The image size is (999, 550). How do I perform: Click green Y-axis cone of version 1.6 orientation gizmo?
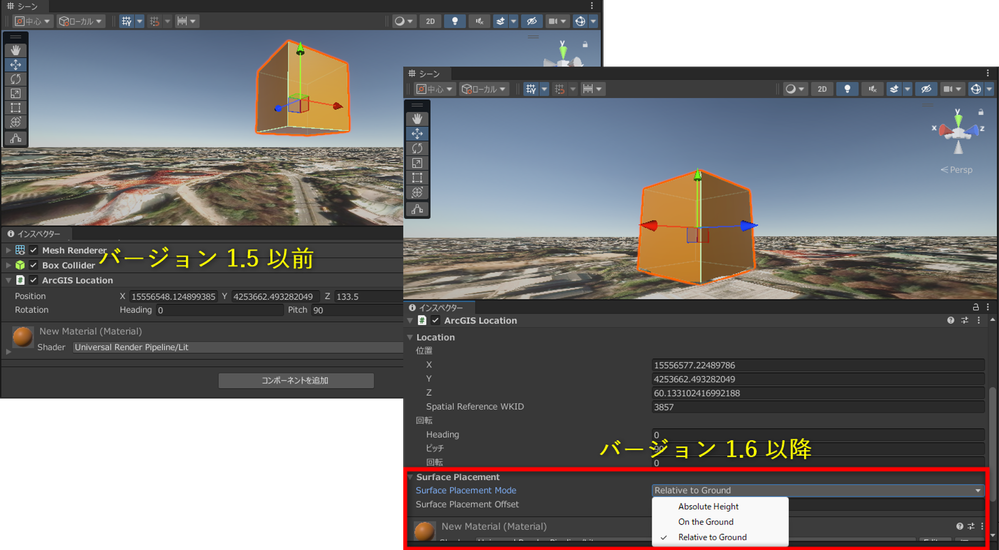coord(958,120)
